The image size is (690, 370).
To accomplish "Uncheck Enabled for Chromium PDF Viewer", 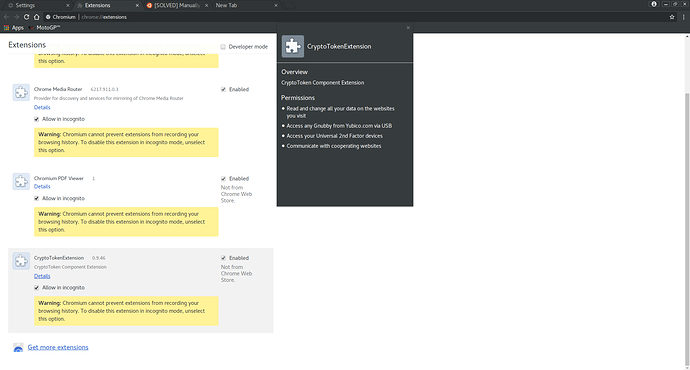I will [x=223, y=179].
